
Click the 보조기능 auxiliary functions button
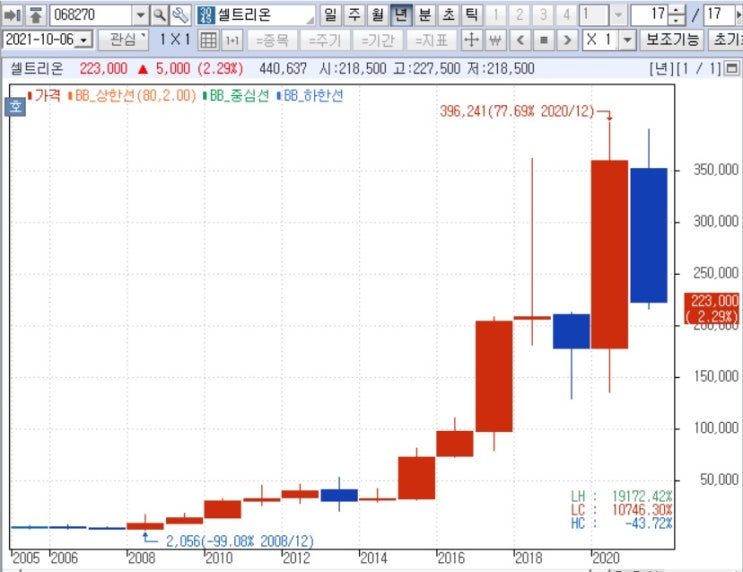(672, 40)
